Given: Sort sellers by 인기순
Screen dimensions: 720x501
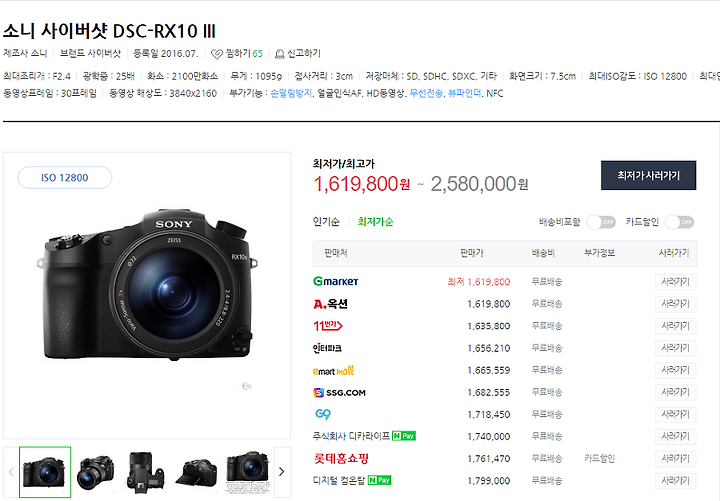Looking at the screenshot, I should [326, 222].
